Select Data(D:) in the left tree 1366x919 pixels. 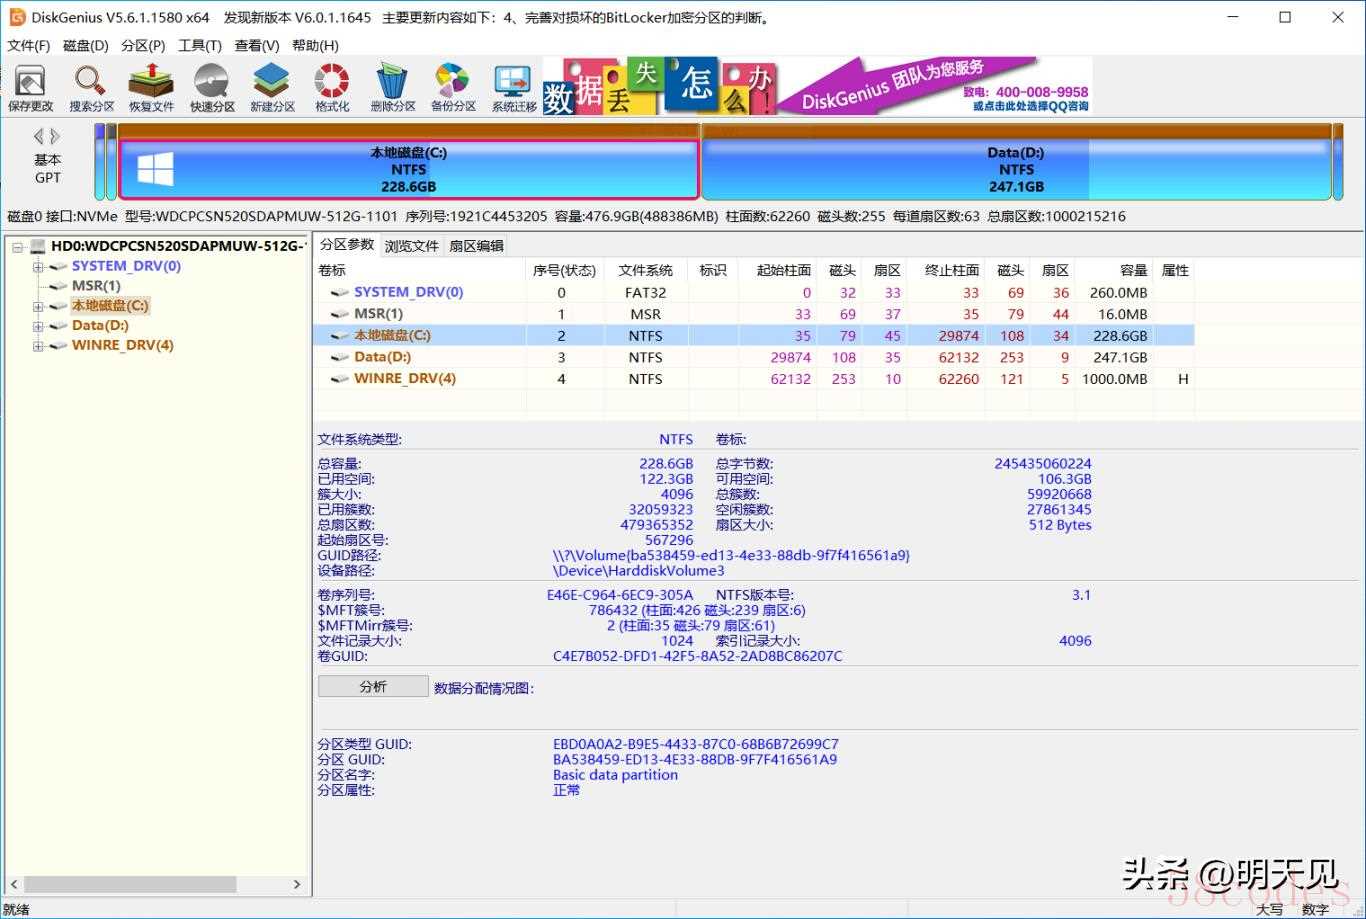point(100,325)
